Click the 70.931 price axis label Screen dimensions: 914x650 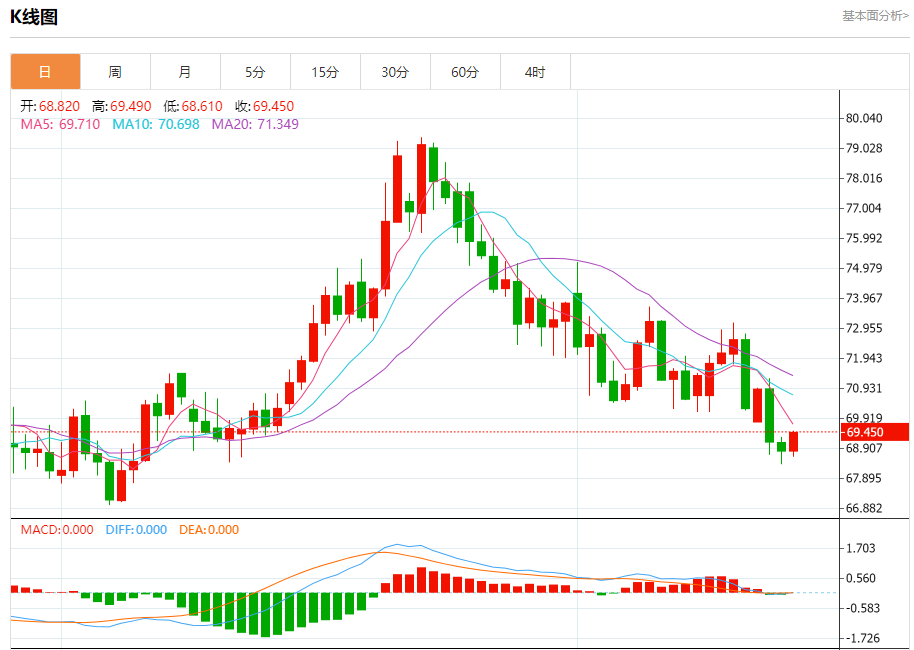pos(864,388)
